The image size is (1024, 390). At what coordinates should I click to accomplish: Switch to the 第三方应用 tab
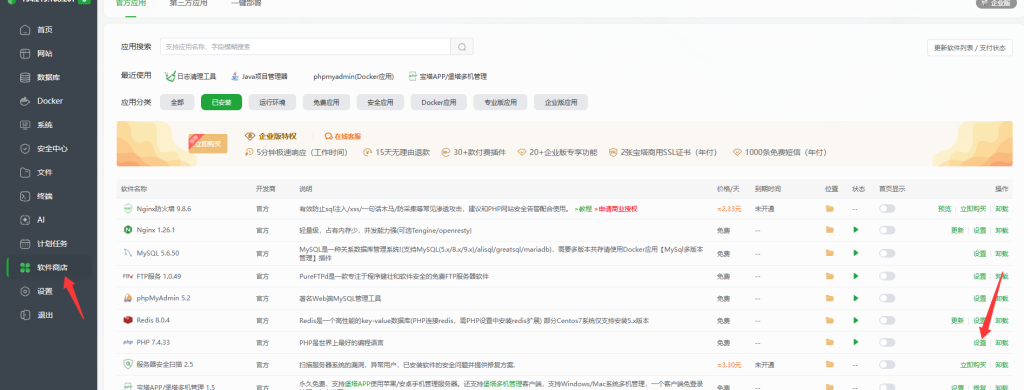pos(188,3)
